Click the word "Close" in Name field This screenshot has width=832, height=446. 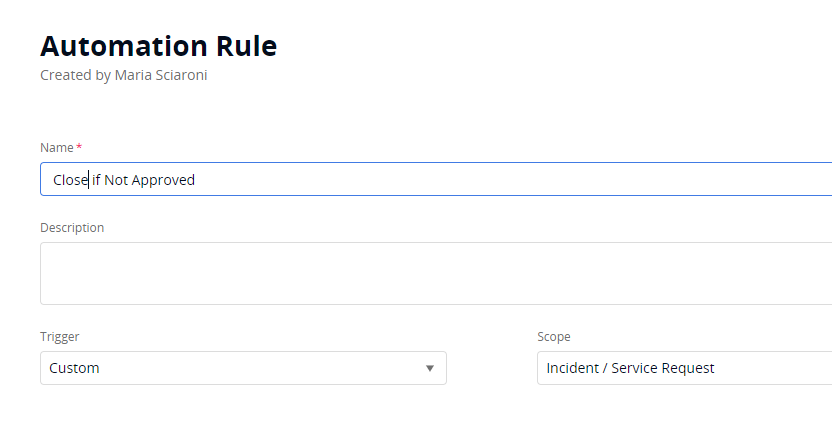coord(70,180)
